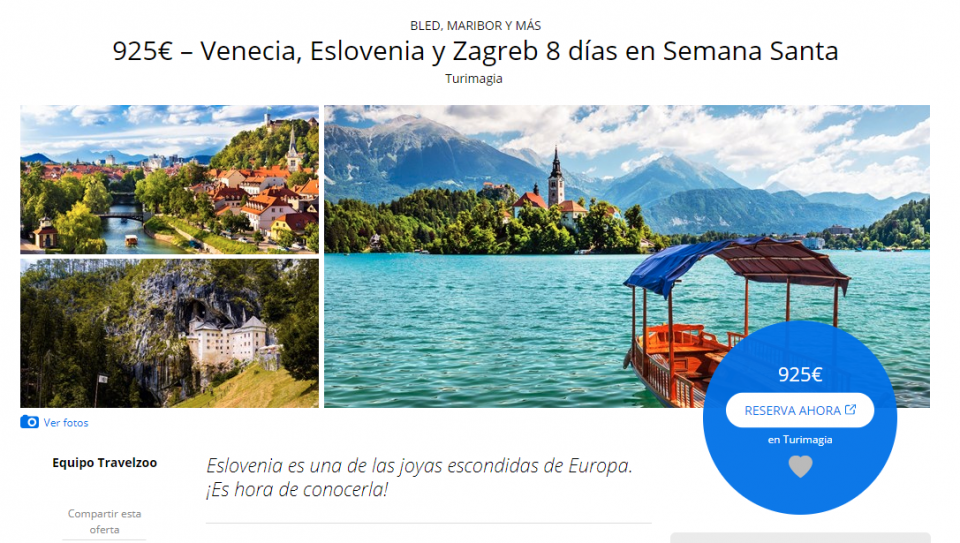Image resolution: width=960 pixels, height=543 pixels.
Task: Open the large Lake Bled photo
Action: pos(627,256)
